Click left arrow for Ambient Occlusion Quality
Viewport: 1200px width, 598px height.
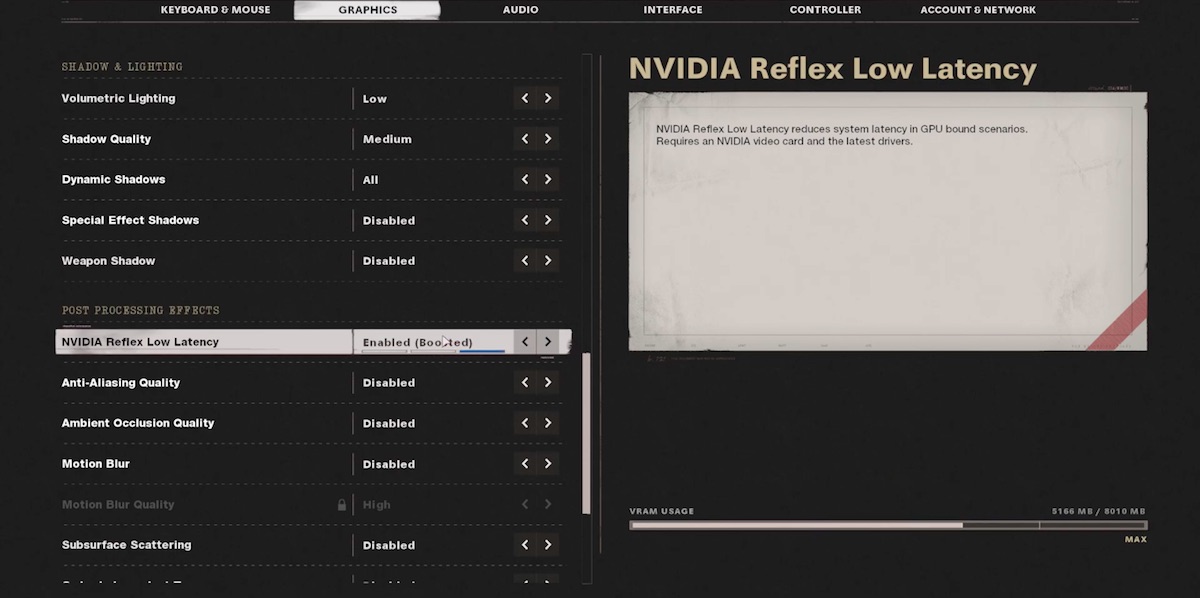coord(525,423)
